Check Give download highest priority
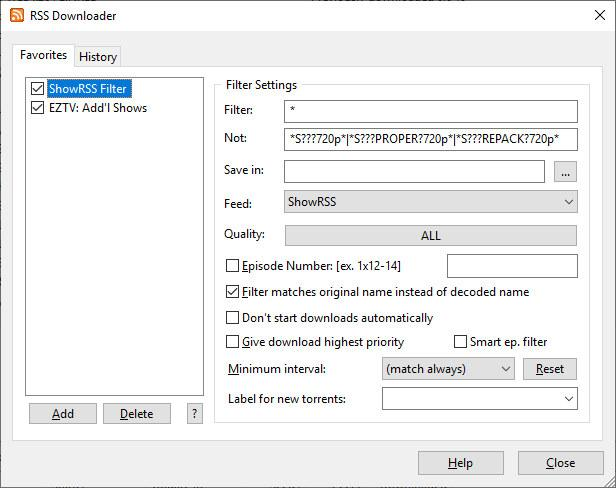616x488 pixels. coord(232,341)
